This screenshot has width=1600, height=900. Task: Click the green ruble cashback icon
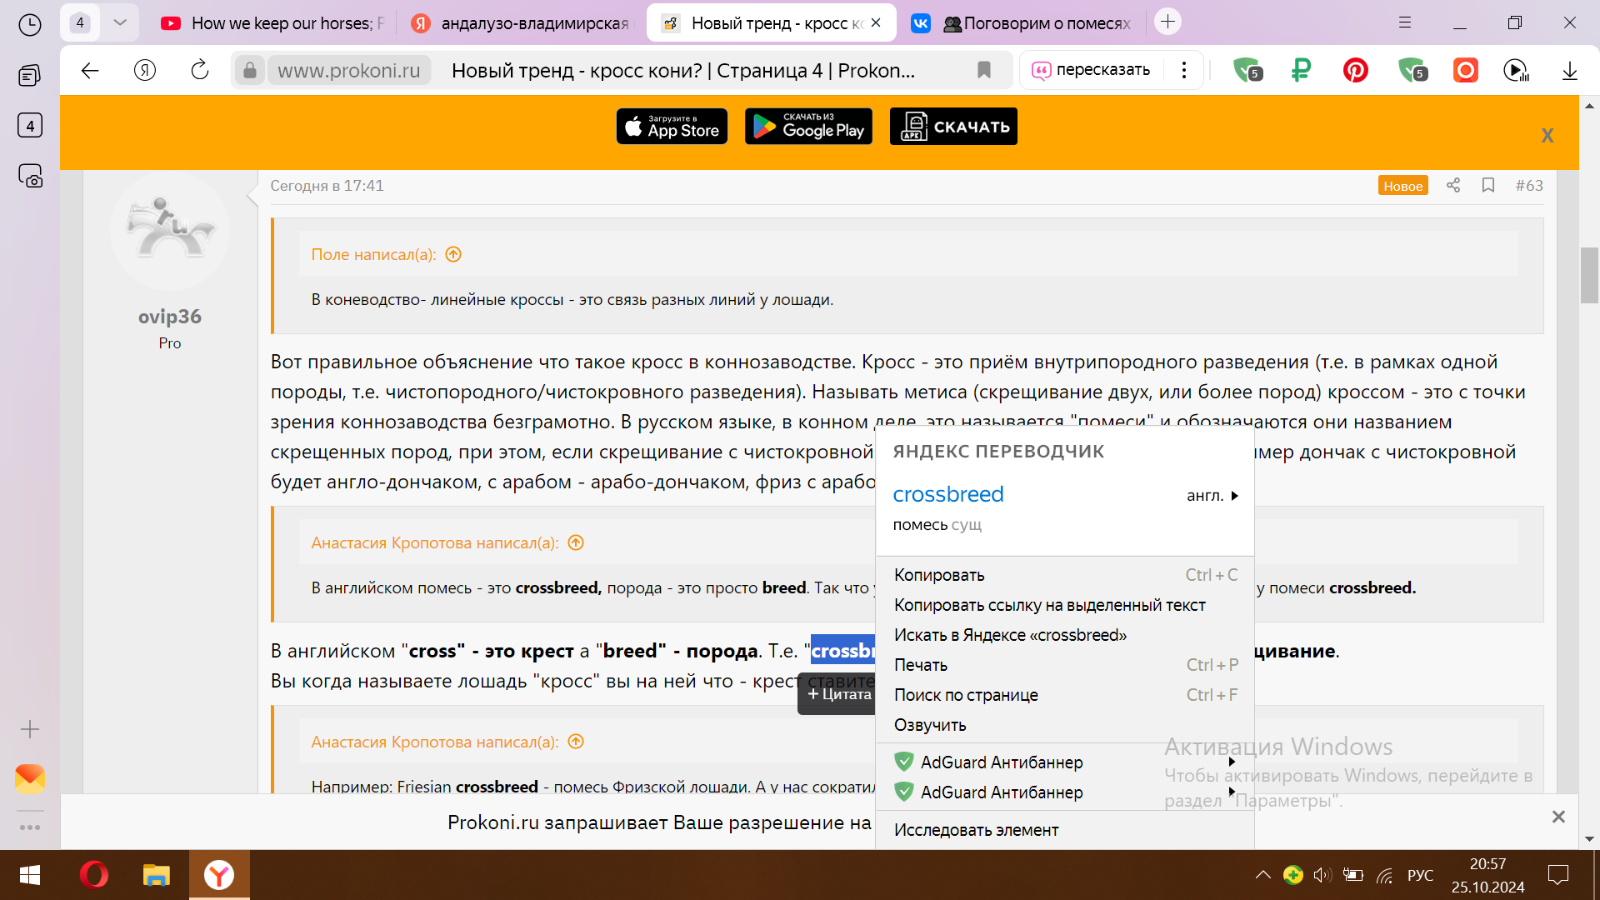tap(1299, 71)
